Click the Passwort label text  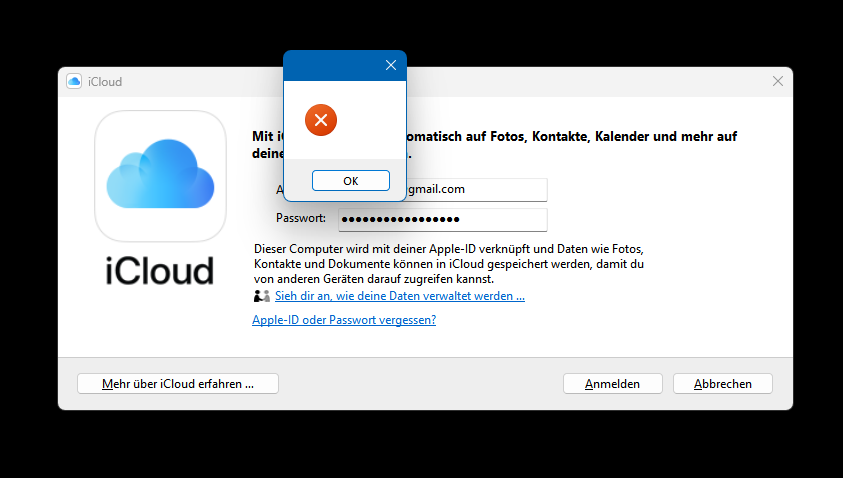(300, 218)
